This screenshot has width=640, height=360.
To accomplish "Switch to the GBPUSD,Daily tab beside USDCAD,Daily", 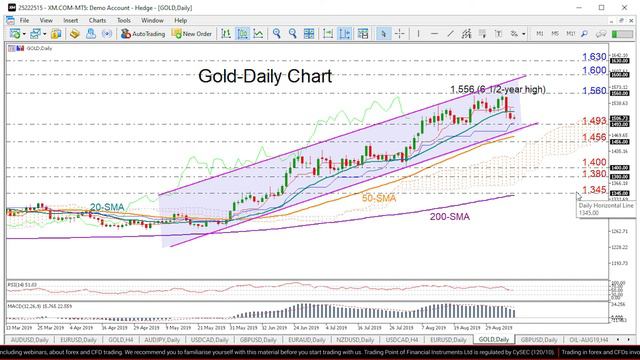I will [258, 340].
